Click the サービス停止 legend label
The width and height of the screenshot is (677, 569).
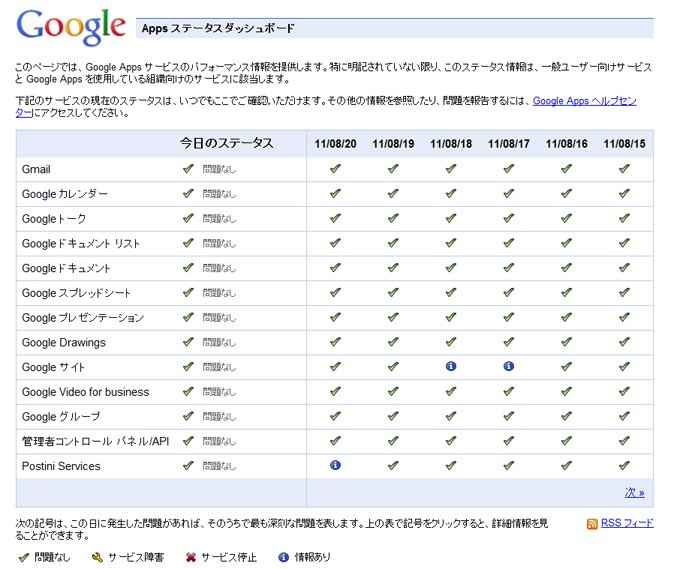(229, 557)
